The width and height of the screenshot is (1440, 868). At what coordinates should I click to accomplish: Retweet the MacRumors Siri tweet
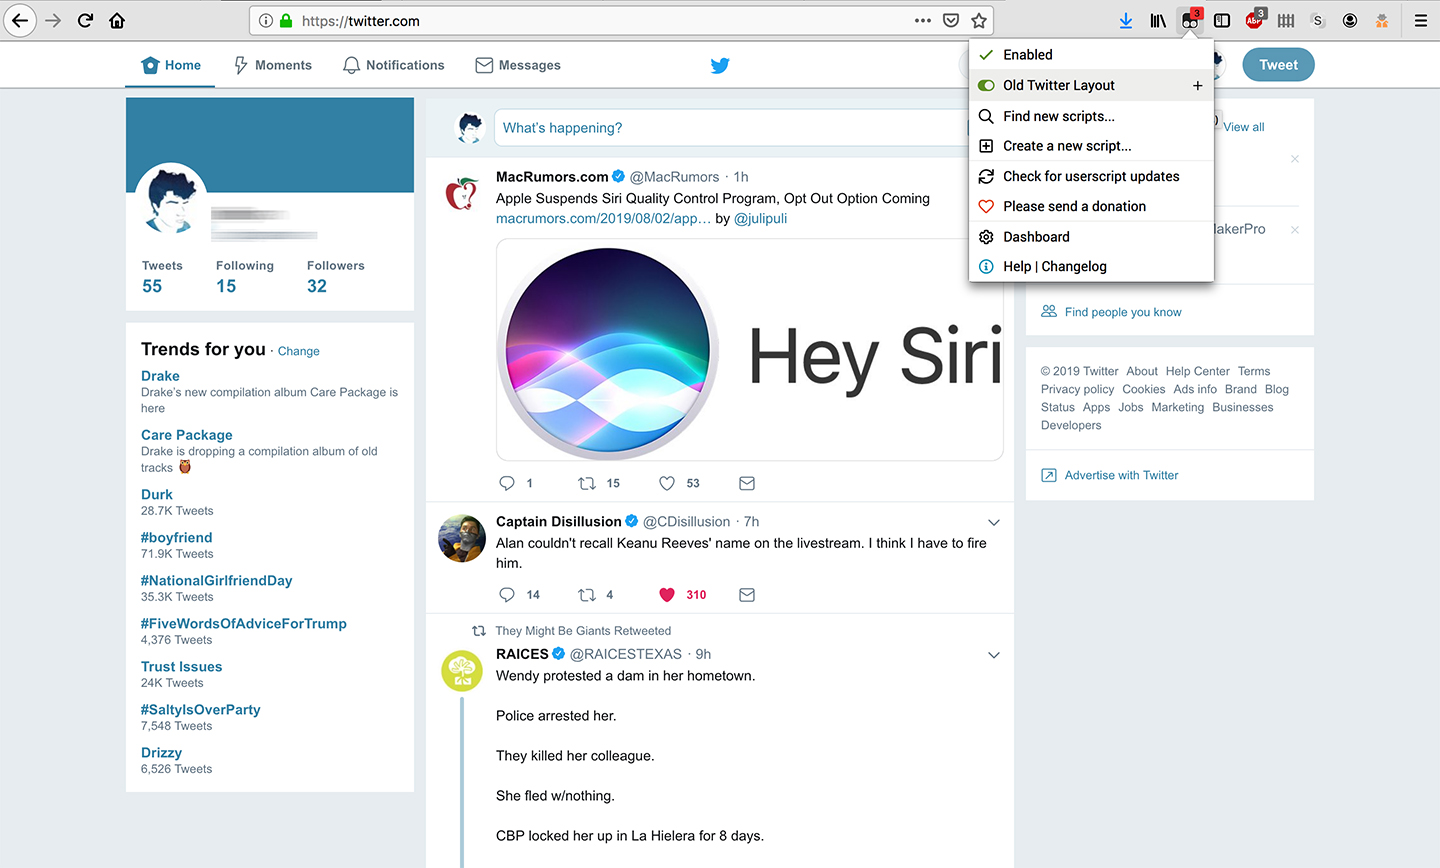588,483
